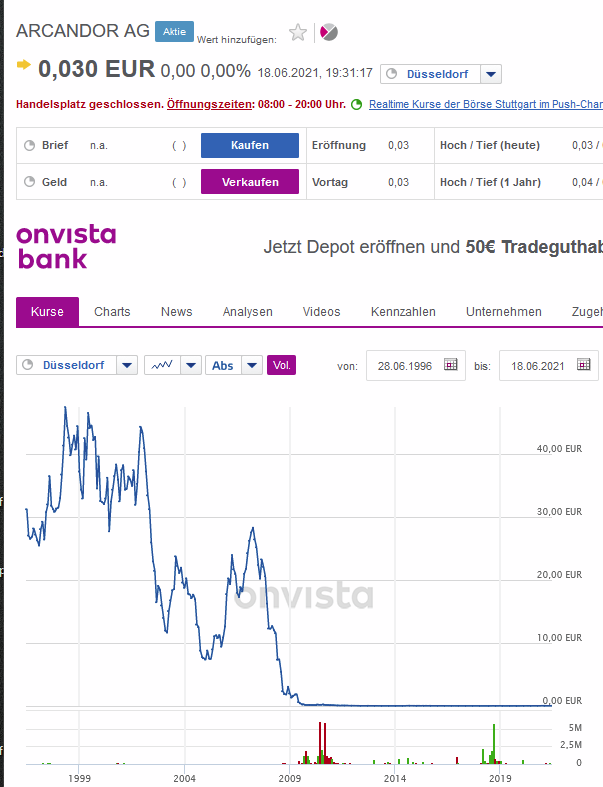Click the Eröffnung value 0,03
Viewport: 603px width, 787px height.
click(x=398, y=145)
